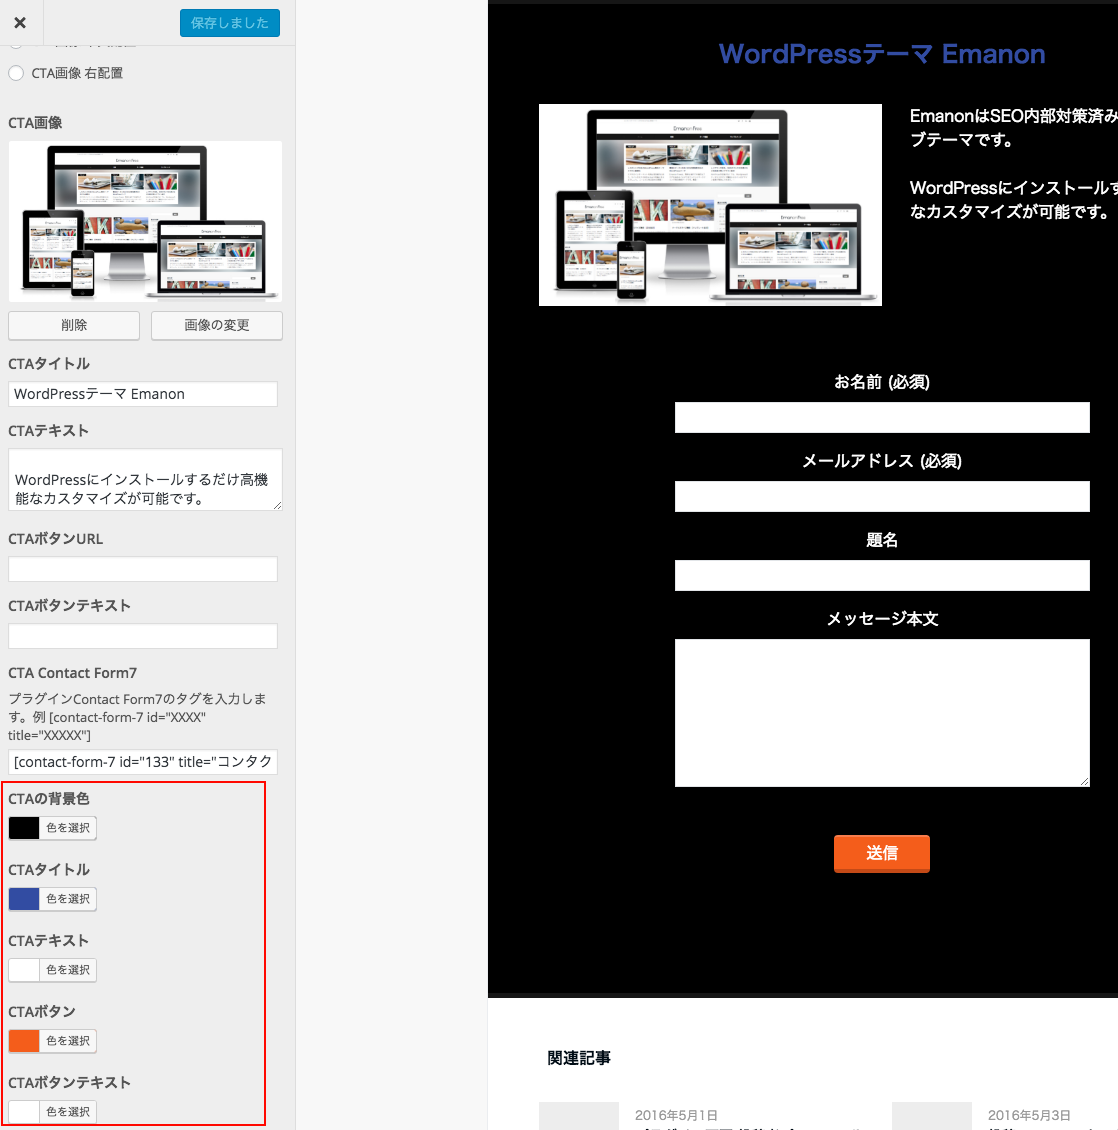The image size is (1118, 1130).
Task: Click the 関連記事 heading
Action: (579, 1057)
